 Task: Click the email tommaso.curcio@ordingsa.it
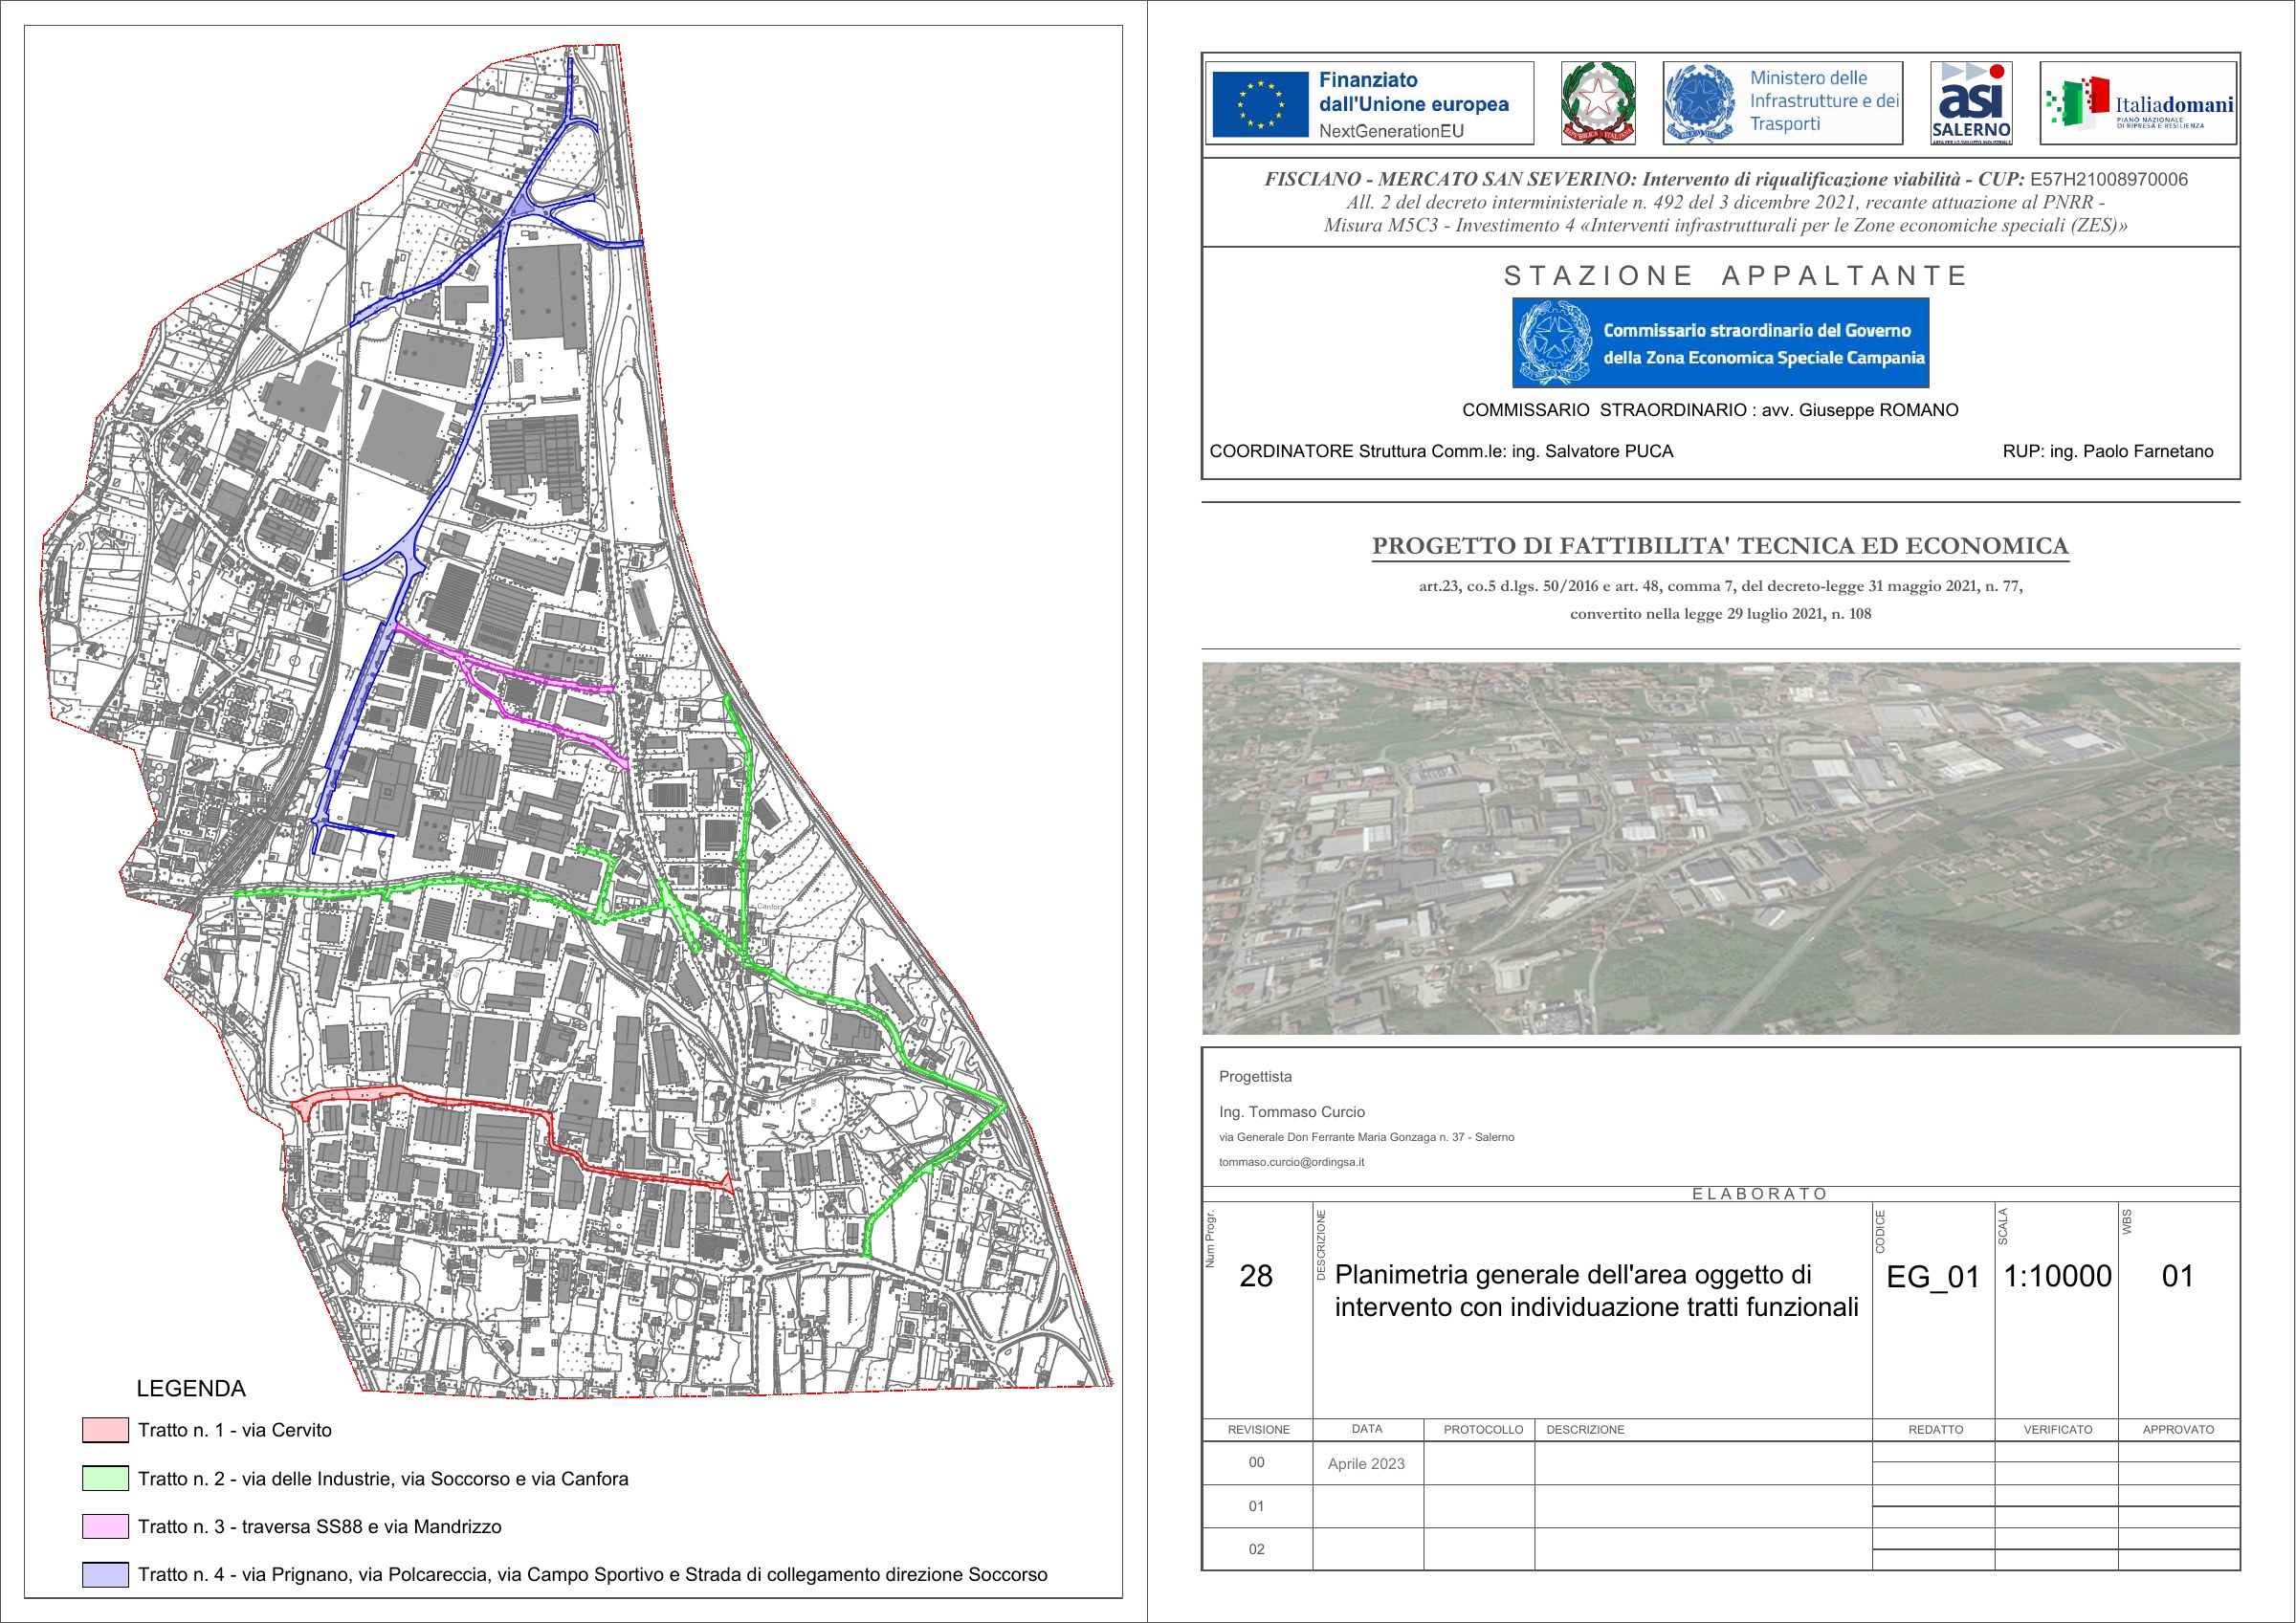coord(1291,1162)
